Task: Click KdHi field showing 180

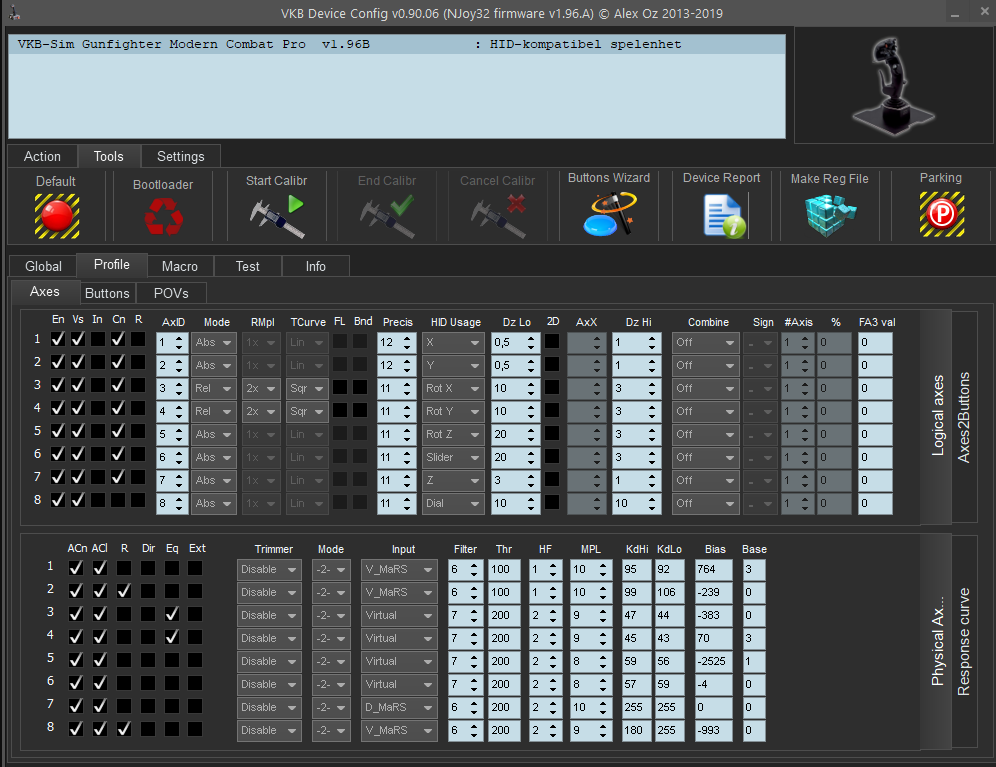Action: pyautogui.click(x=636, y=730)
